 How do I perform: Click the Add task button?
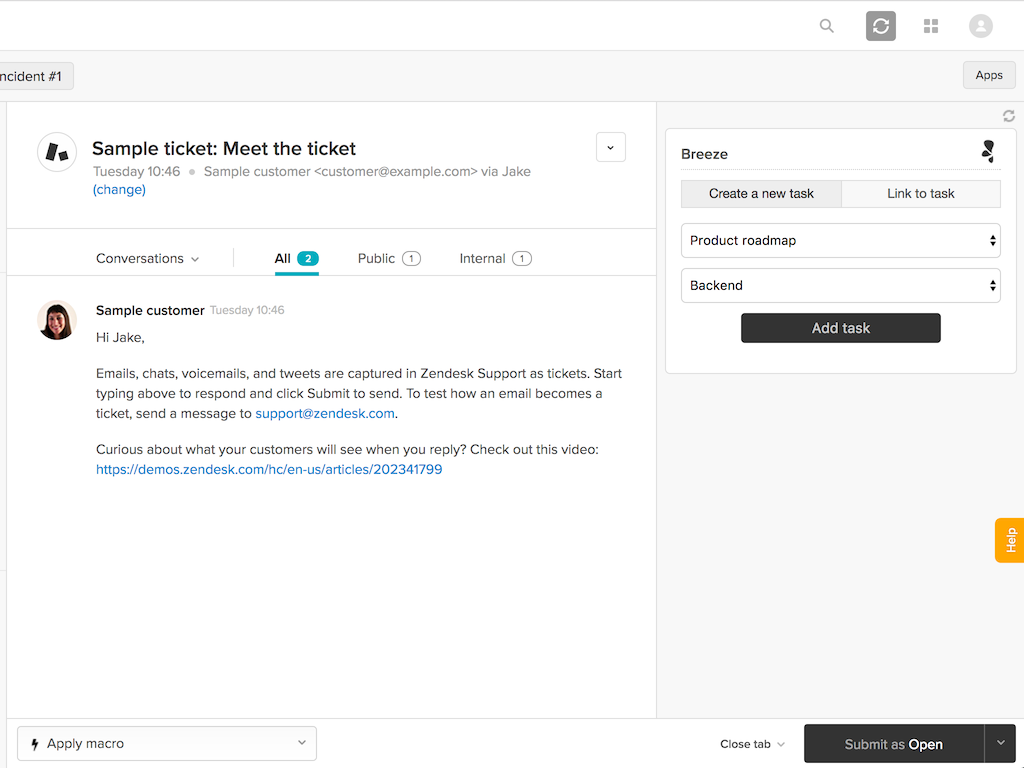coord(840,327)
